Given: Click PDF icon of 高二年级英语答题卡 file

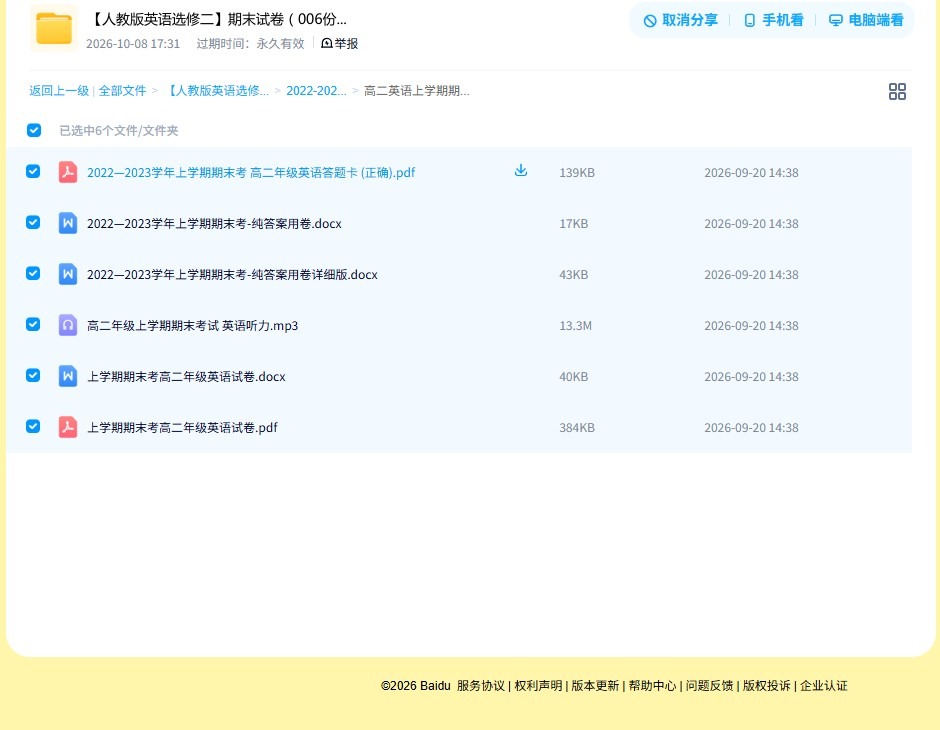Looking at the screenshot, I should point(68,172).
